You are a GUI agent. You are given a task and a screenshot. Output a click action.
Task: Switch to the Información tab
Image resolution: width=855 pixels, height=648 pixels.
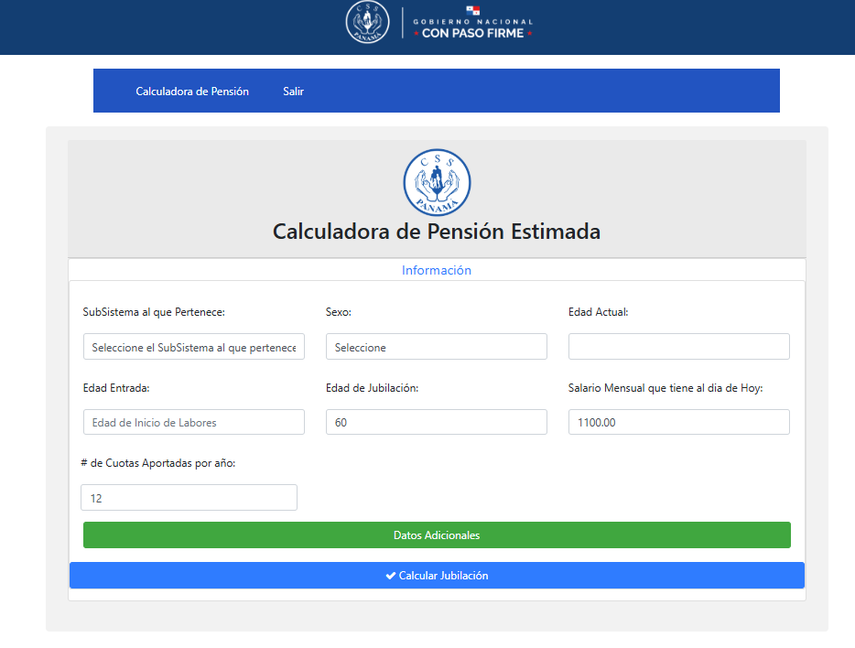(x=436, y=268)
